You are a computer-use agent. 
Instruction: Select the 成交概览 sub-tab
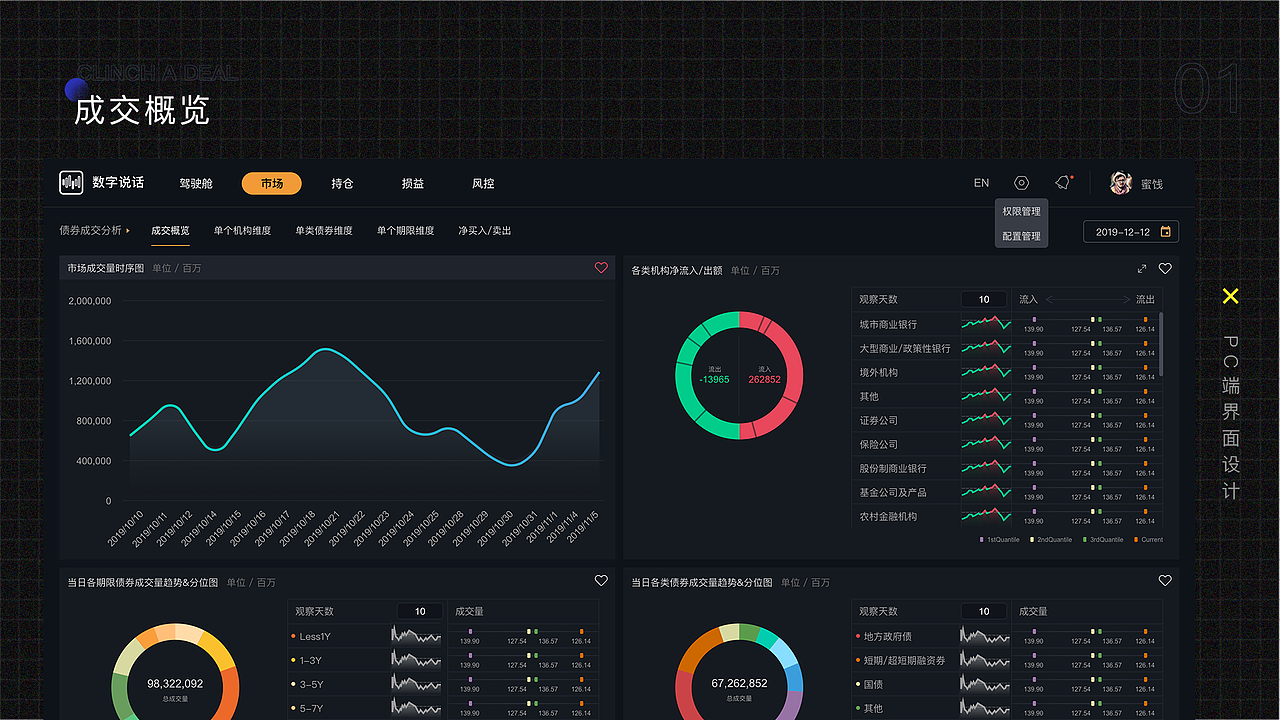coord(170,231)
